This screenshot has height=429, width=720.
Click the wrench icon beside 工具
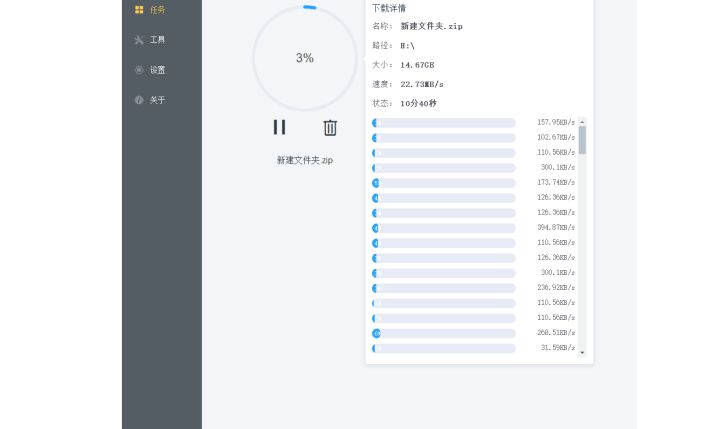tap(139, 40)
